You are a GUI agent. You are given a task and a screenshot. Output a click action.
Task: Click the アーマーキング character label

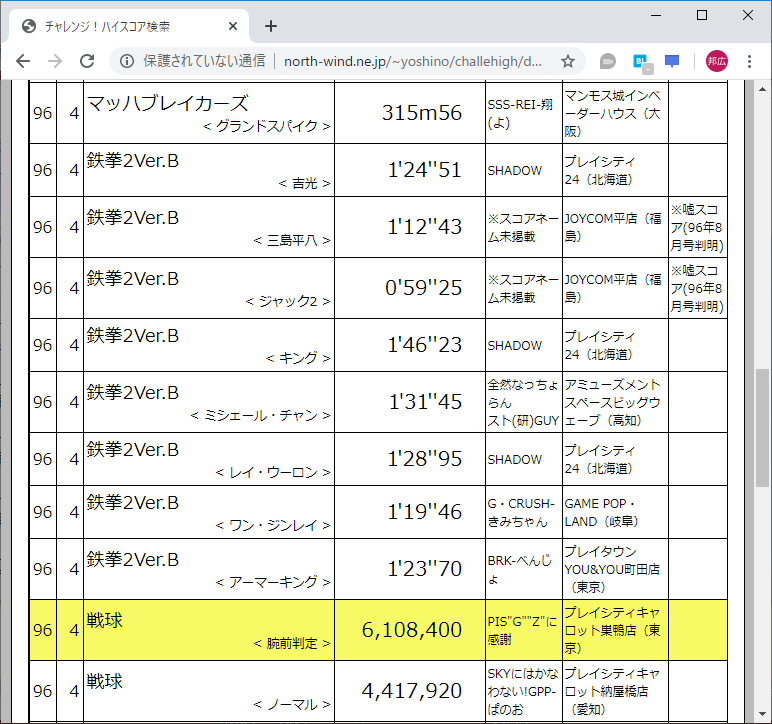[x=273, y=582]
